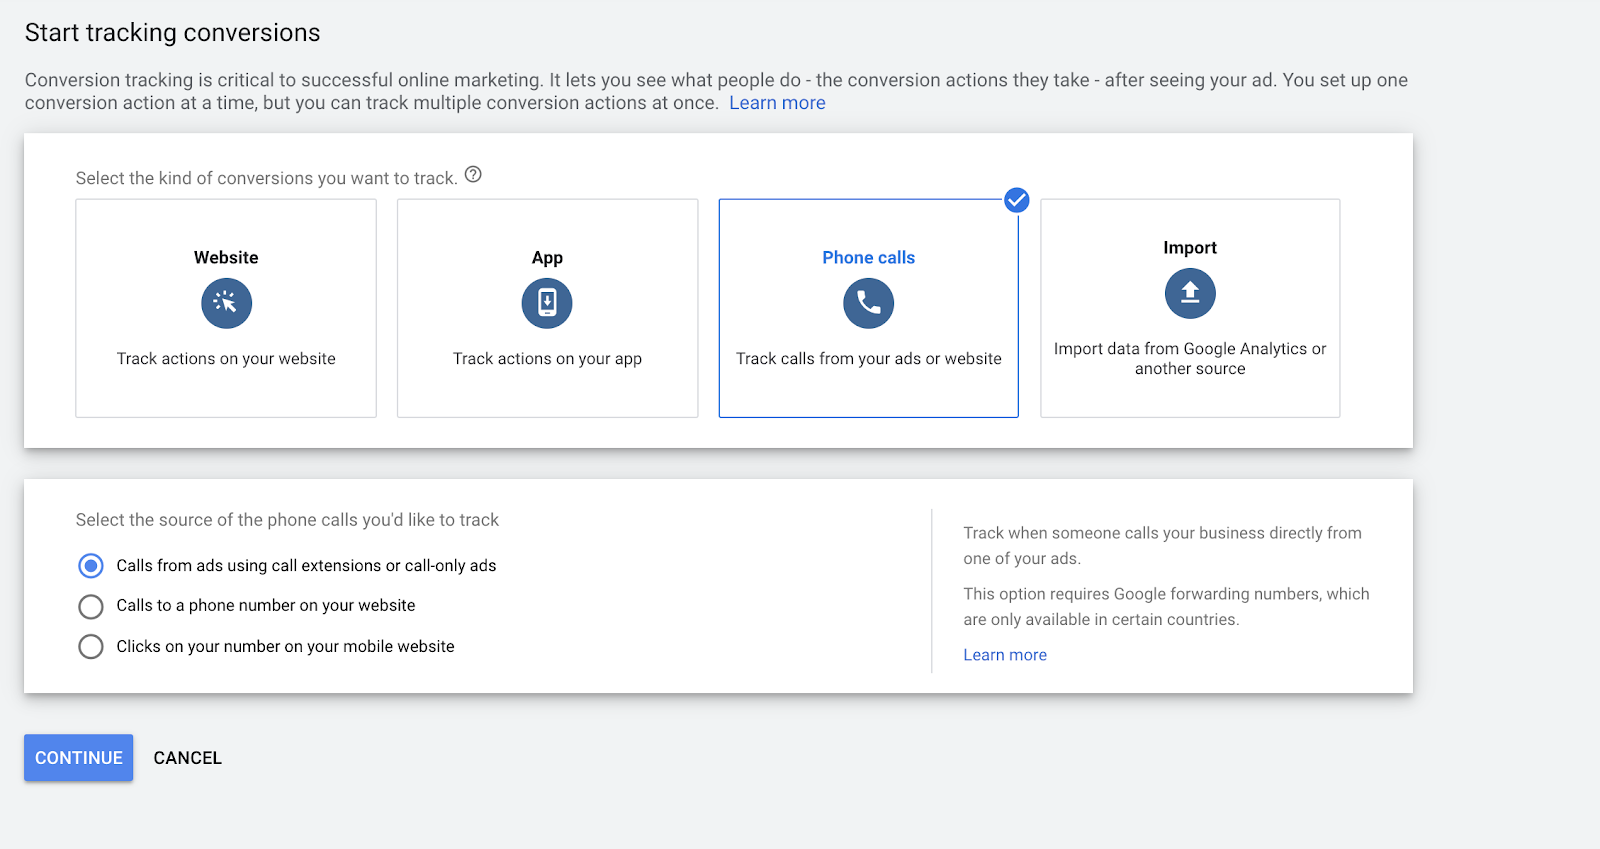Click the help question mark icon
The height and width of the screenshot is (849, 1600).
coord(474,175)
